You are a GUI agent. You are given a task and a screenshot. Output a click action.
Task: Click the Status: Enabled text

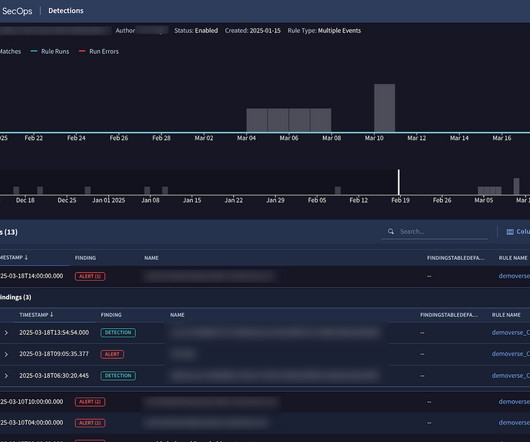pos(196,30)
